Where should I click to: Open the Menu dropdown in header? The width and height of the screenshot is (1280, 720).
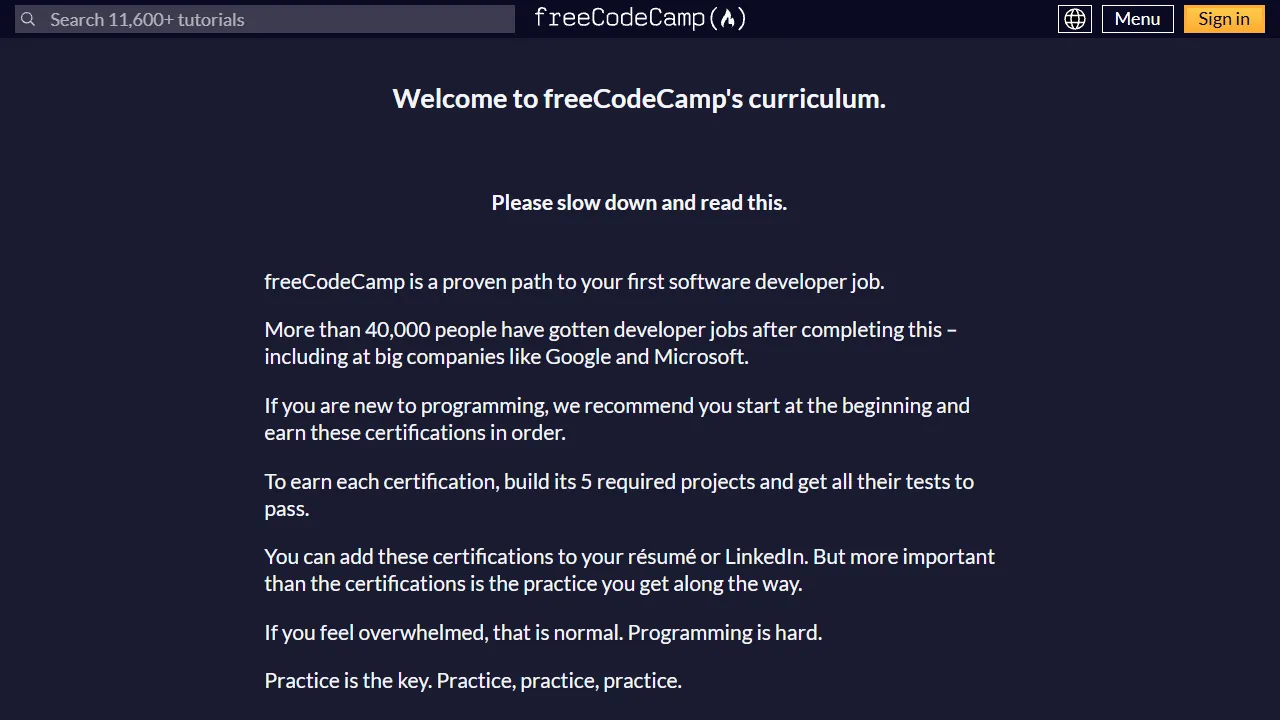click(x=1137, y=19)
